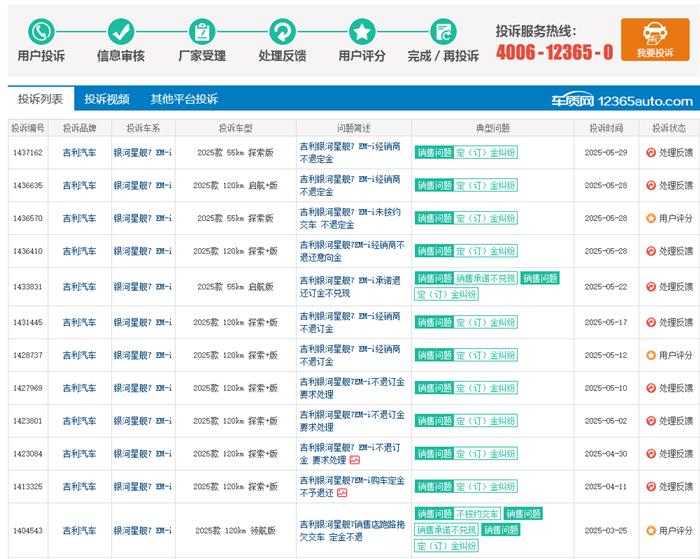Screen dimensions: 700x559
Task: Click the 处理反馈 status icon for complaint 1423084
Action: coord(651,454)
